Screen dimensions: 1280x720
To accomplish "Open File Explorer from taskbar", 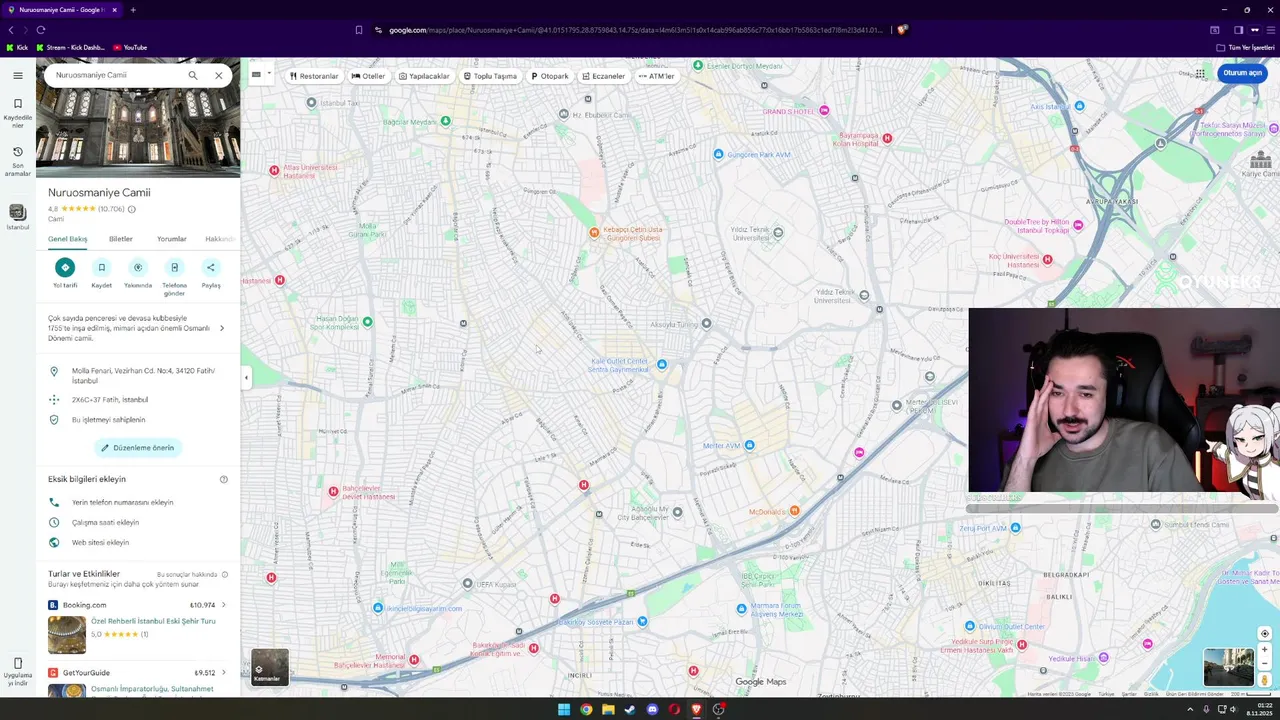I will tap(608, 710).
